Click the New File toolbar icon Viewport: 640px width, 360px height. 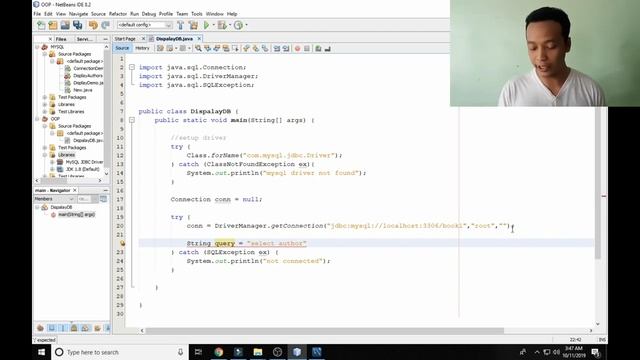pyautogui.click(x=41, y=25)
